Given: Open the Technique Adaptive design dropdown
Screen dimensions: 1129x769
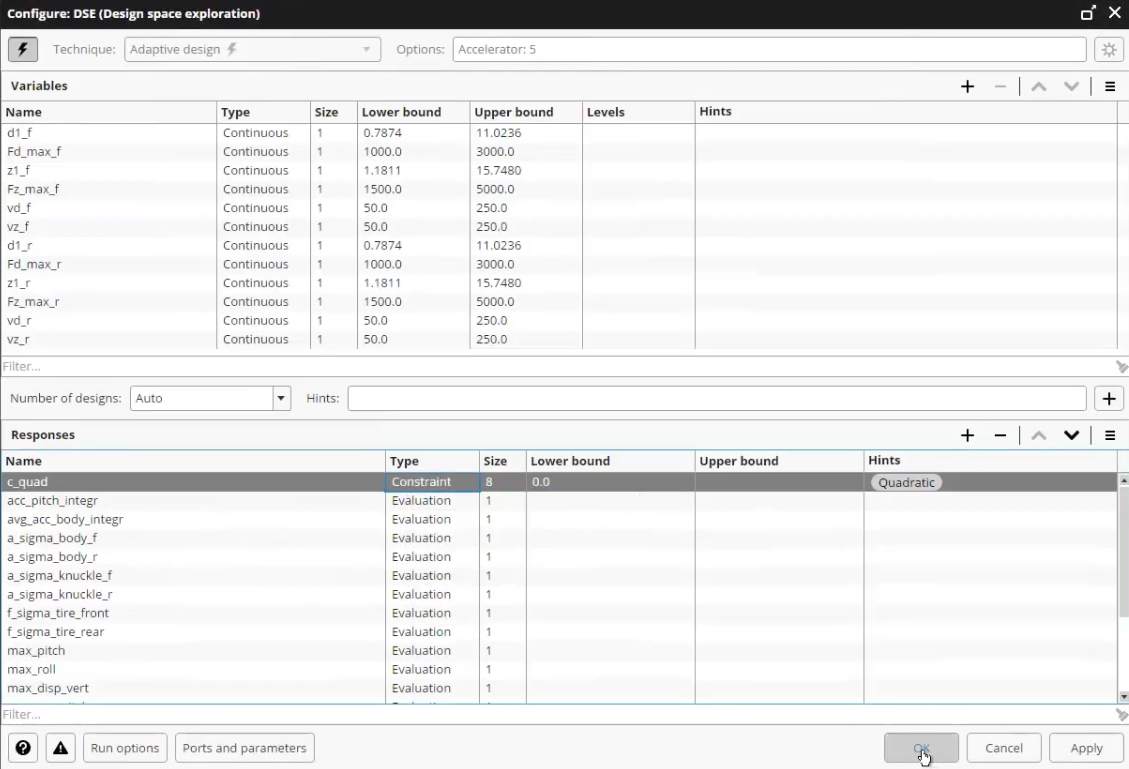Looking at the screenshot, I should click(x=252, y=49).
